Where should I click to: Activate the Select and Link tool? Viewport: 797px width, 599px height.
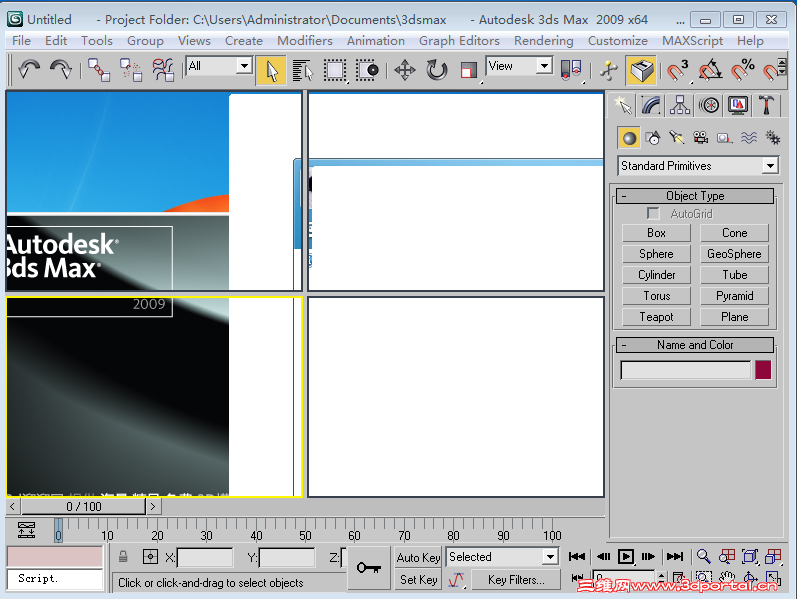coord(99,70)
